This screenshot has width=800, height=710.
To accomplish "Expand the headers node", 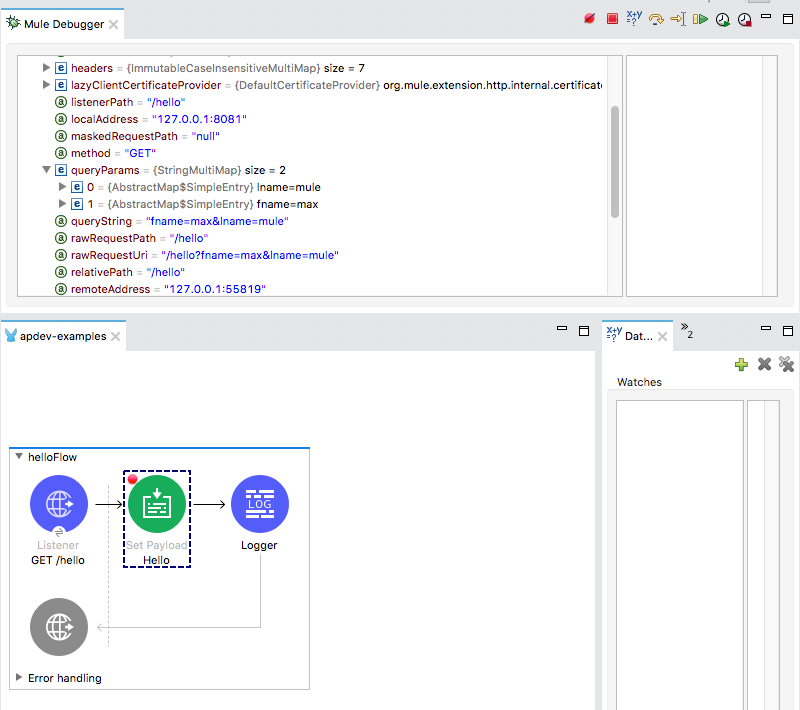I will tap(46, 67).
